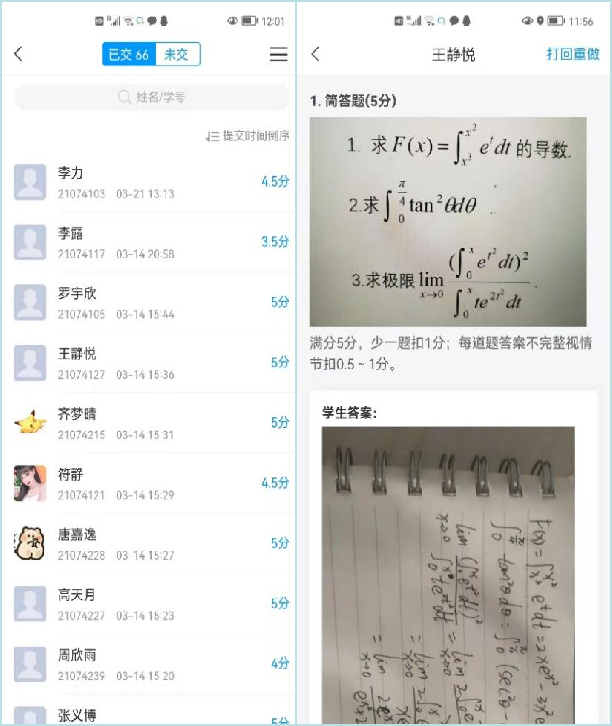Tap back arrow on submission list
The width and height of the screenshot is (612, 726).
pyautogui.click(x=19, y=54)
